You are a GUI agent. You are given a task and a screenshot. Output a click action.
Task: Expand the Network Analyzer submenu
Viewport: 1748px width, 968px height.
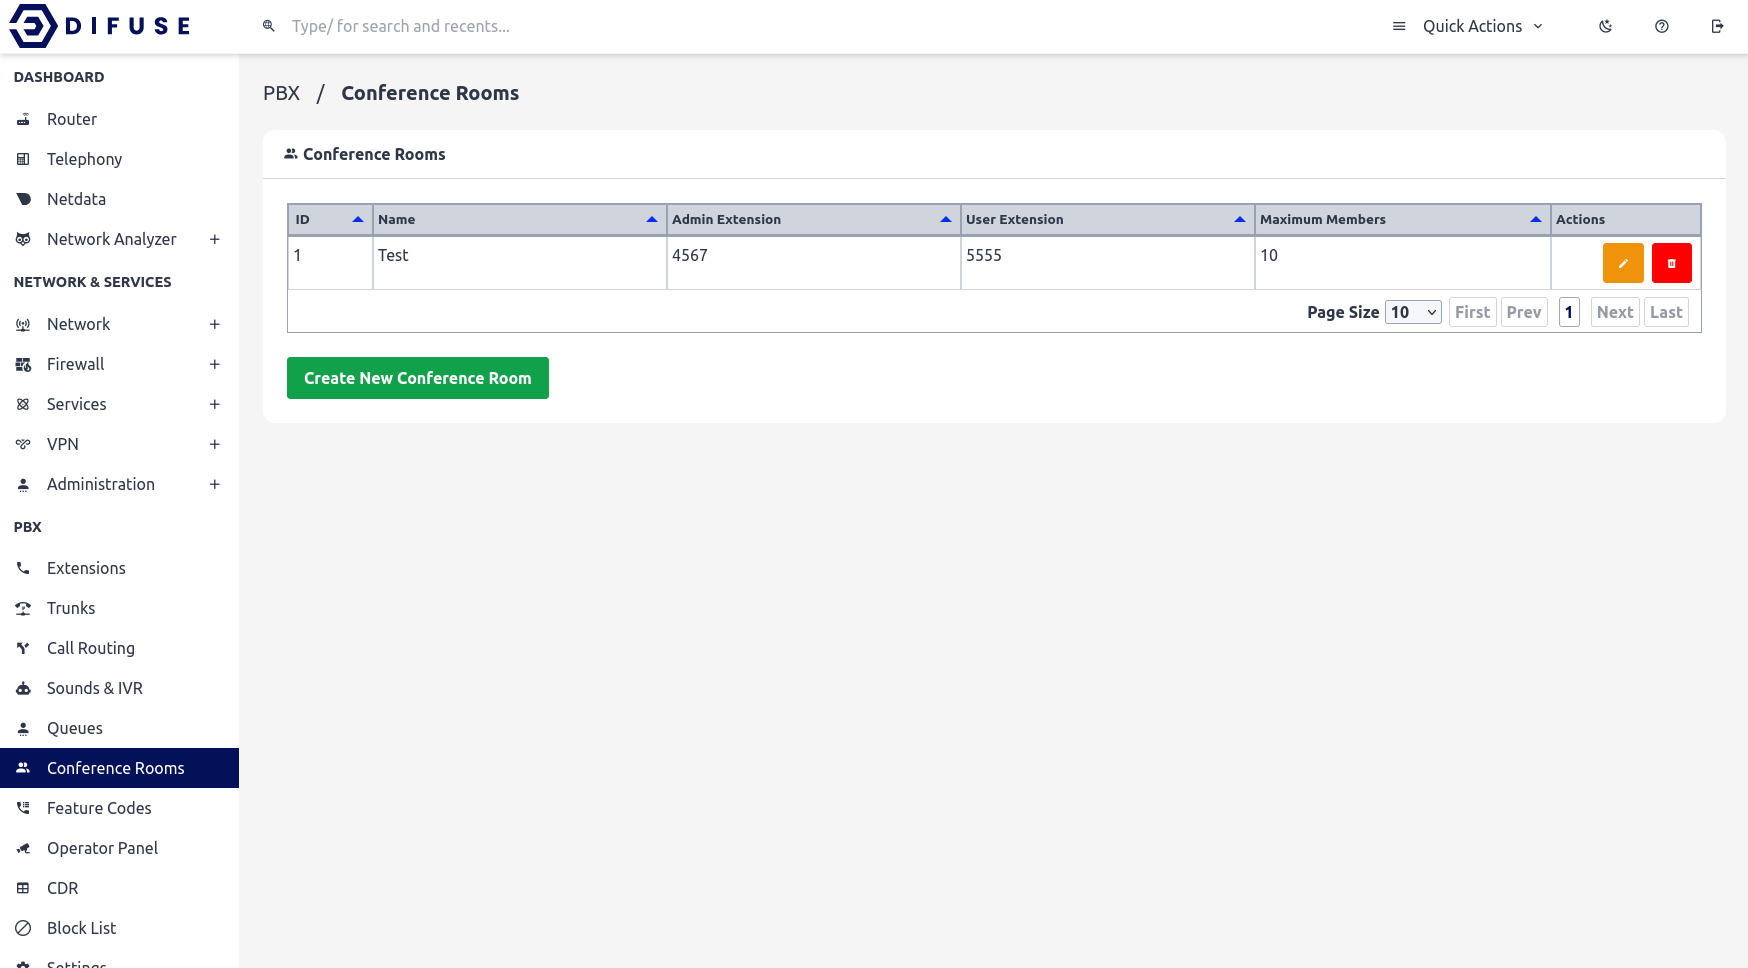[214, 239]
